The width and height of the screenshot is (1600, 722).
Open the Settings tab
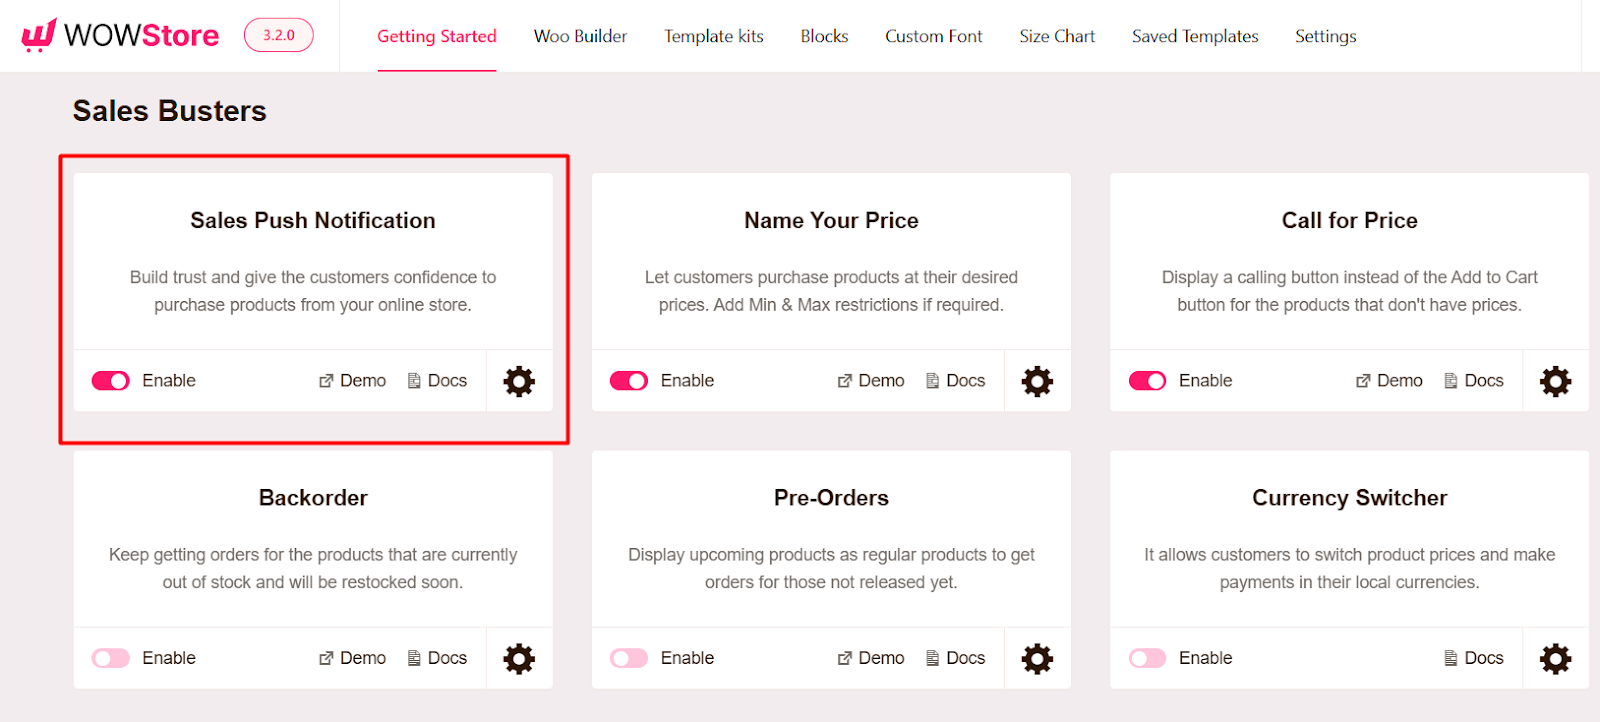tap(1324, 36)
